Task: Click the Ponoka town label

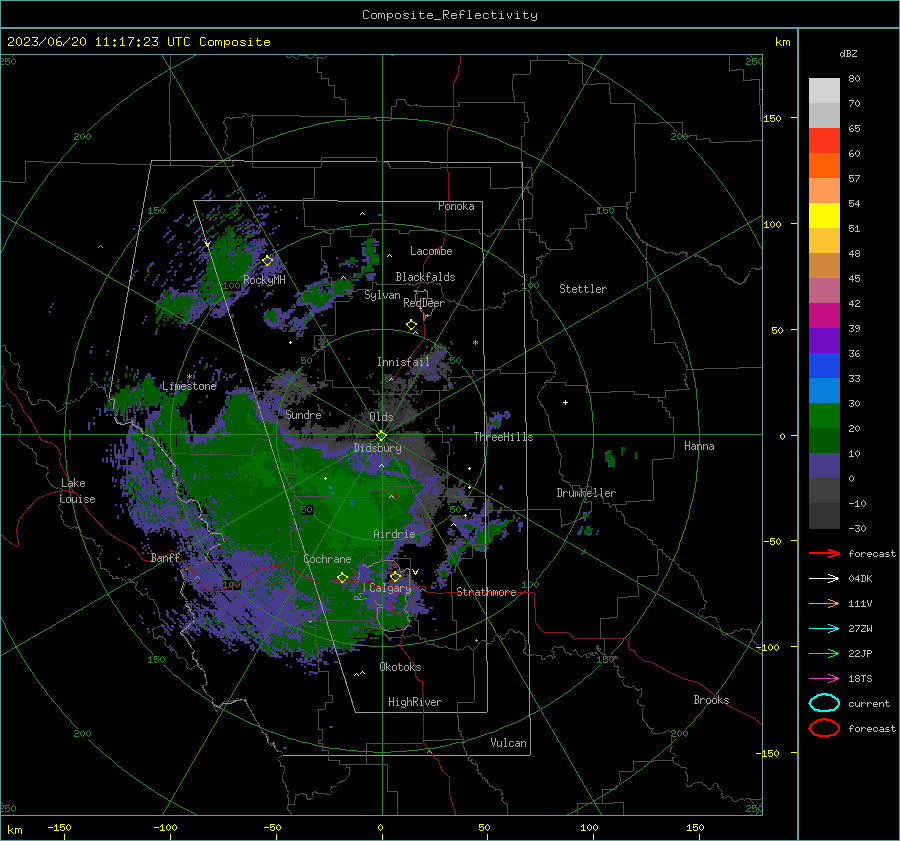Action: tap(456, 206)
